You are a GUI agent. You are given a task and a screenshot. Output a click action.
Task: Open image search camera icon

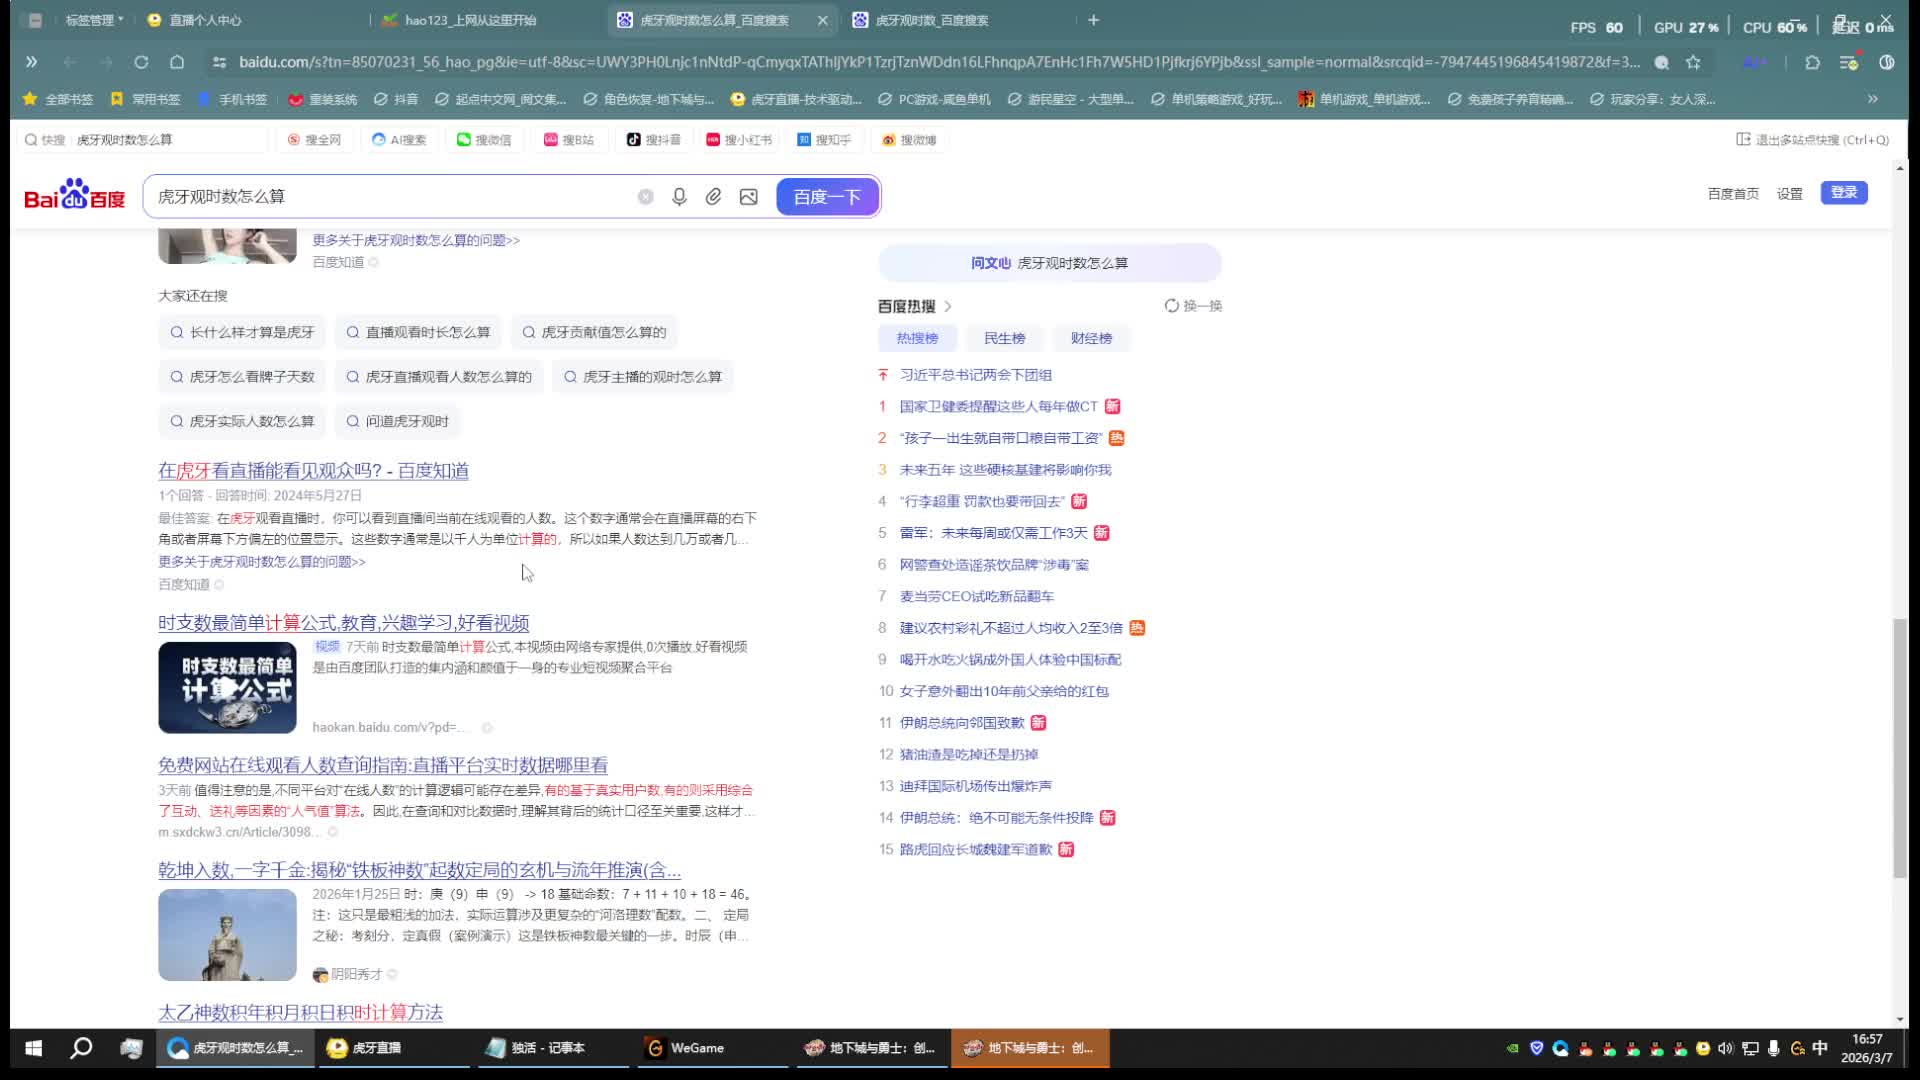point(748,197)
